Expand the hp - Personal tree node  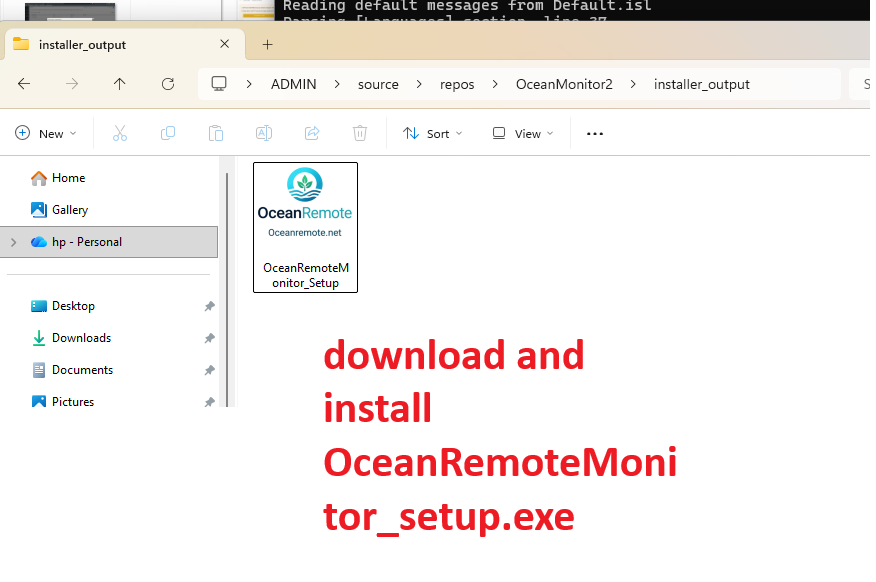14,242
